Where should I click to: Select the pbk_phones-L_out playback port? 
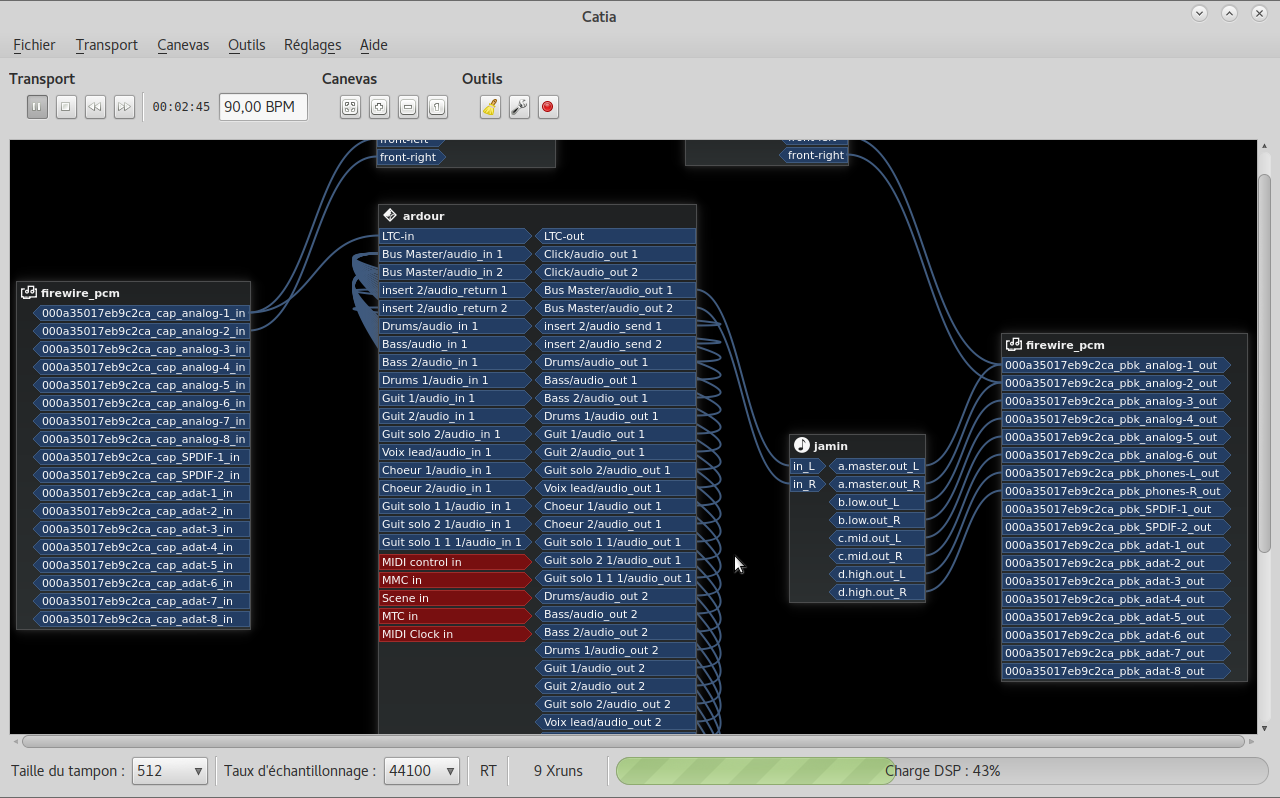pyautogui.click(x=1116, y=473)
